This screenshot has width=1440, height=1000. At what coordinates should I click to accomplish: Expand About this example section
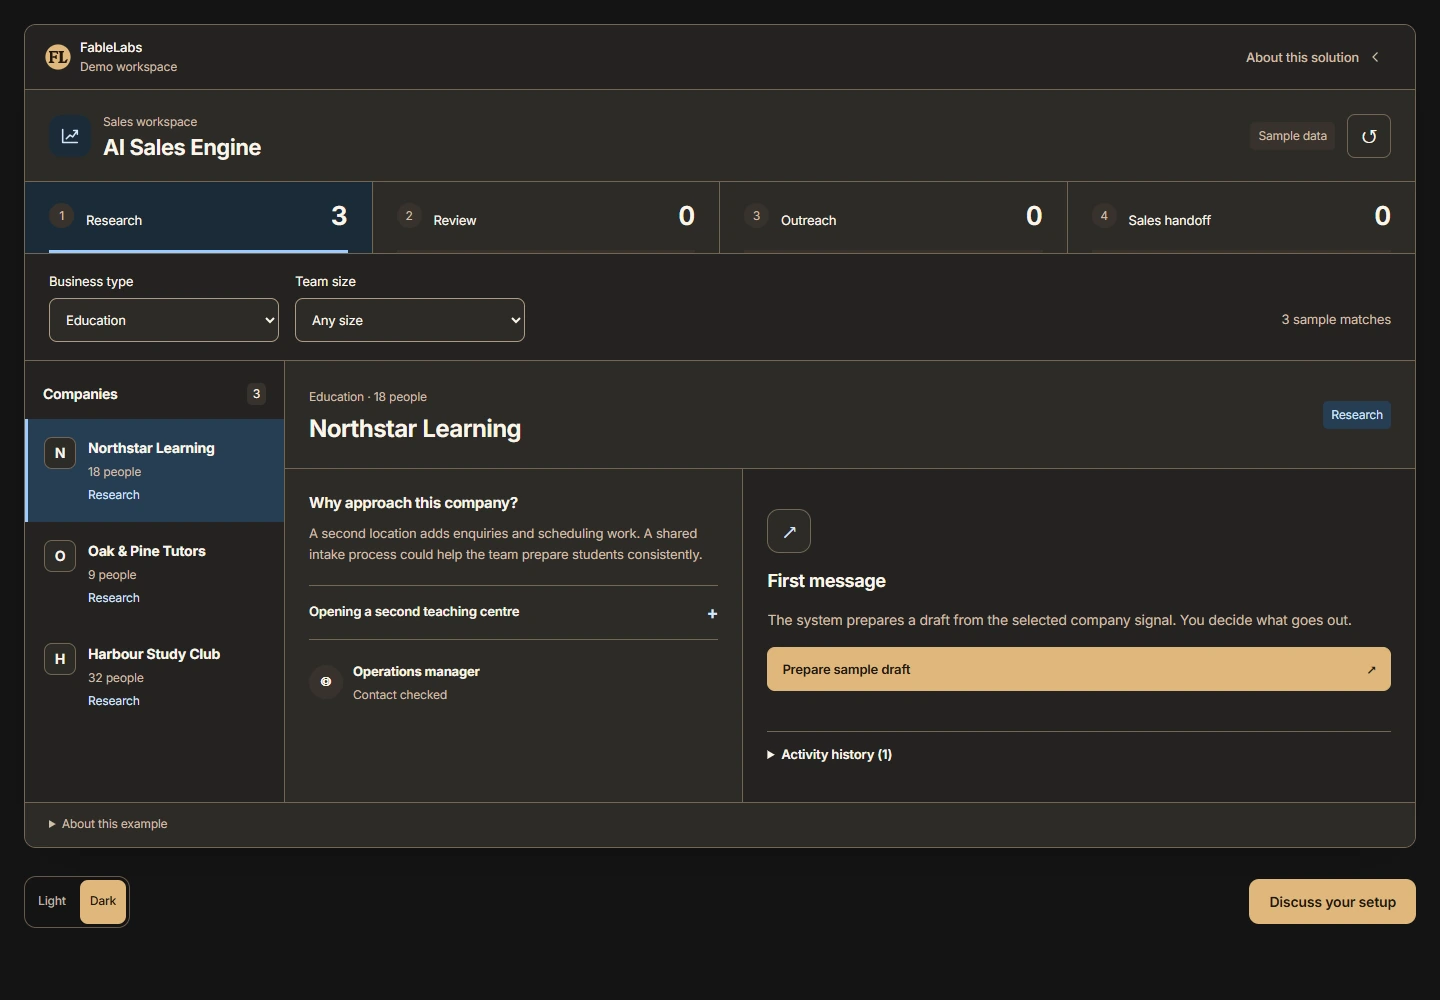[108, 824]
